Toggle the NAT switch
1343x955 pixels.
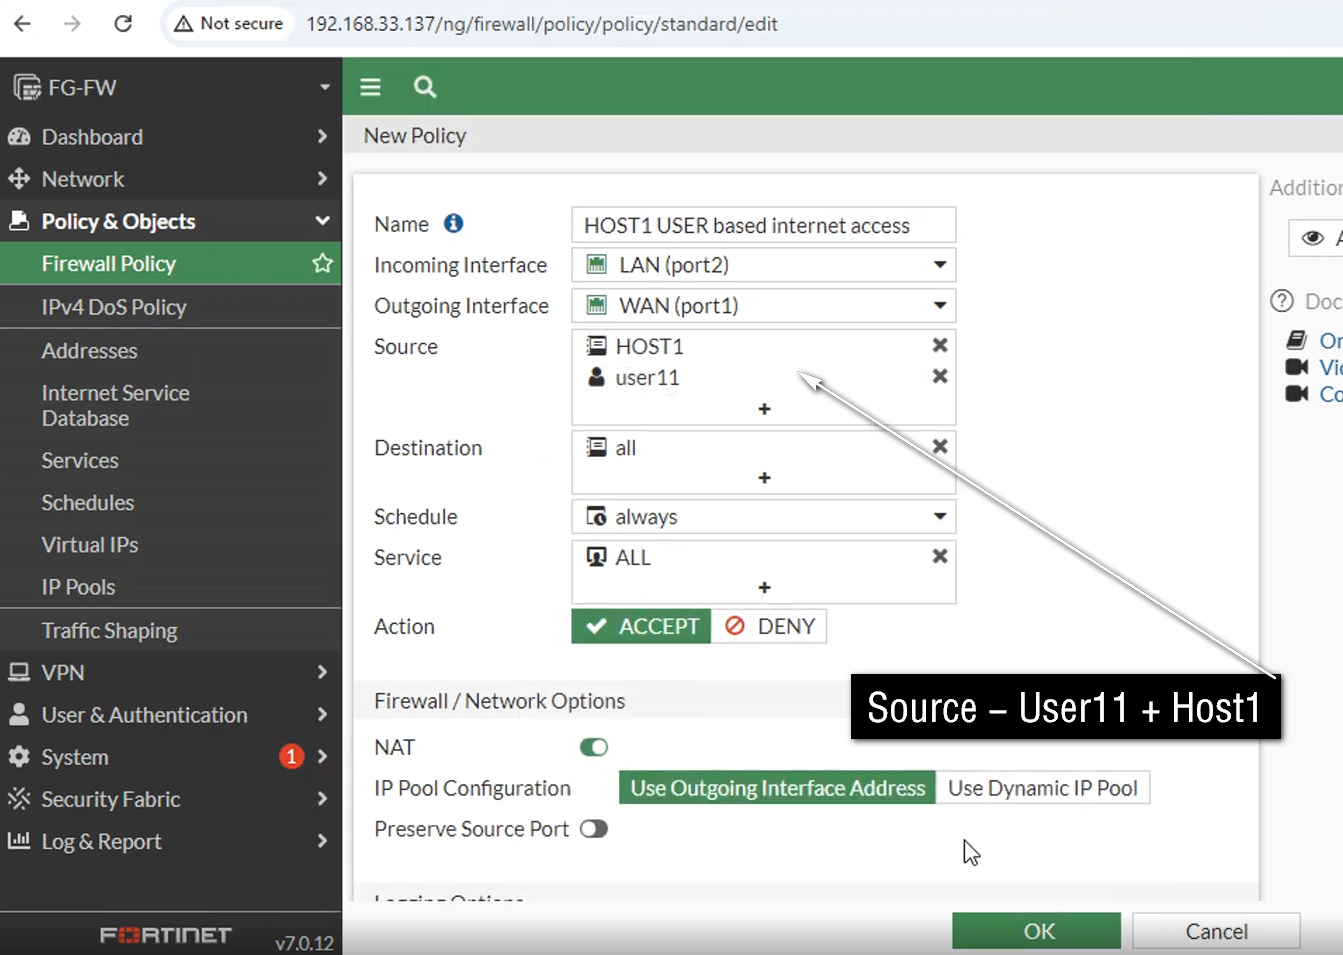594,747
